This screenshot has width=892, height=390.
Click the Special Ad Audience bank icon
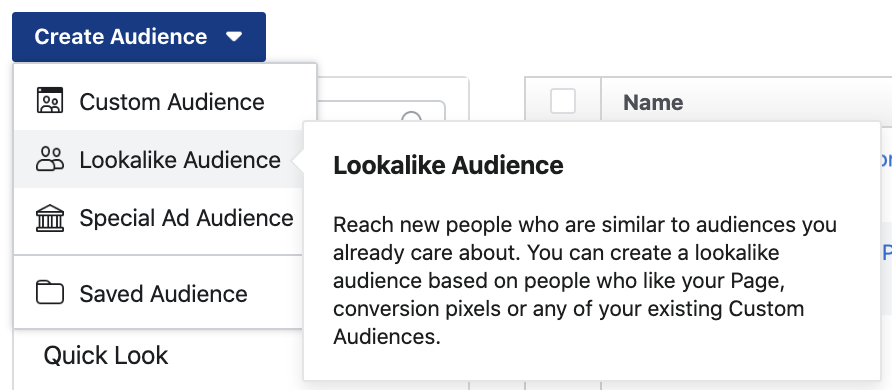point(50,218)
